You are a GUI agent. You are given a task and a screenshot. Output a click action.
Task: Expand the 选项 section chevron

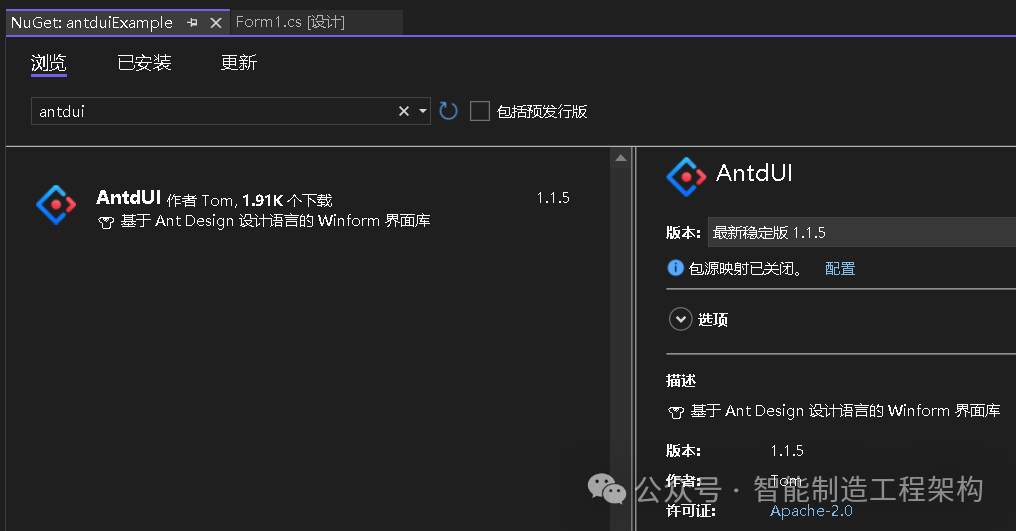[680, 319]
